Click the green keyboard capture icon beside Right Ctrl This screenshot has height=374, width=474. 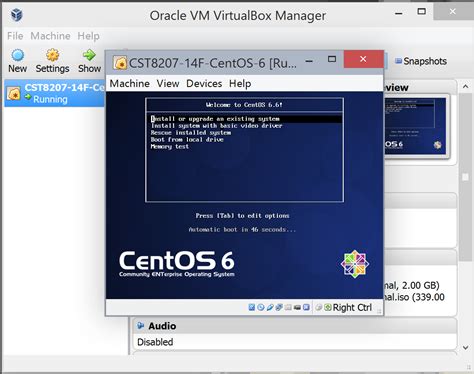coord(328,307)
